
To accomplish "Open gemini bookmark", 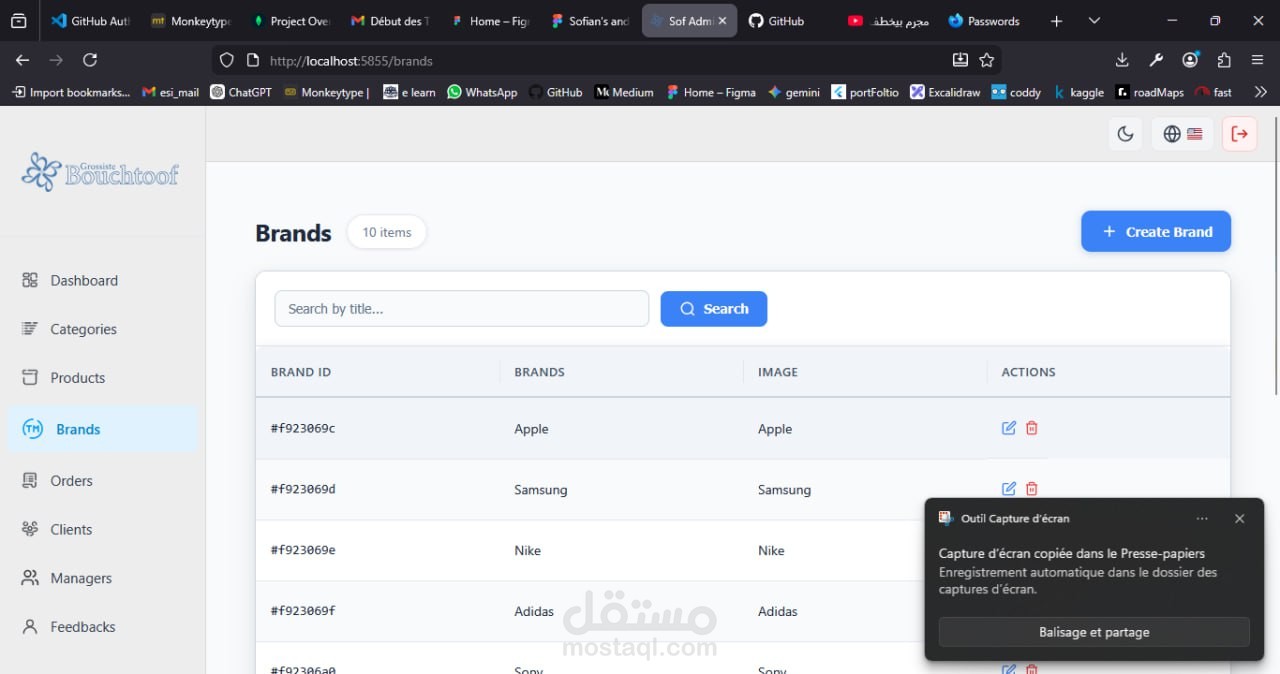I will [x=793, y=92].
